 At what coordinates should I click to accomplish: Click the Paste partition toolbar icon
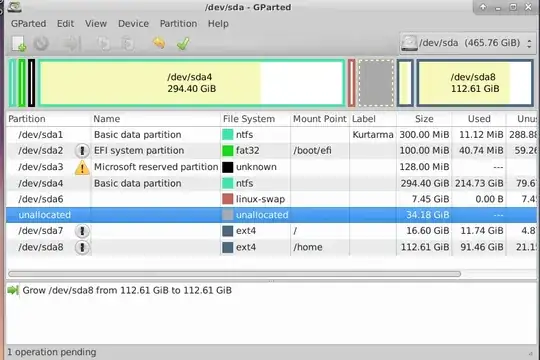pyautogui.click(x=127, y=44)
